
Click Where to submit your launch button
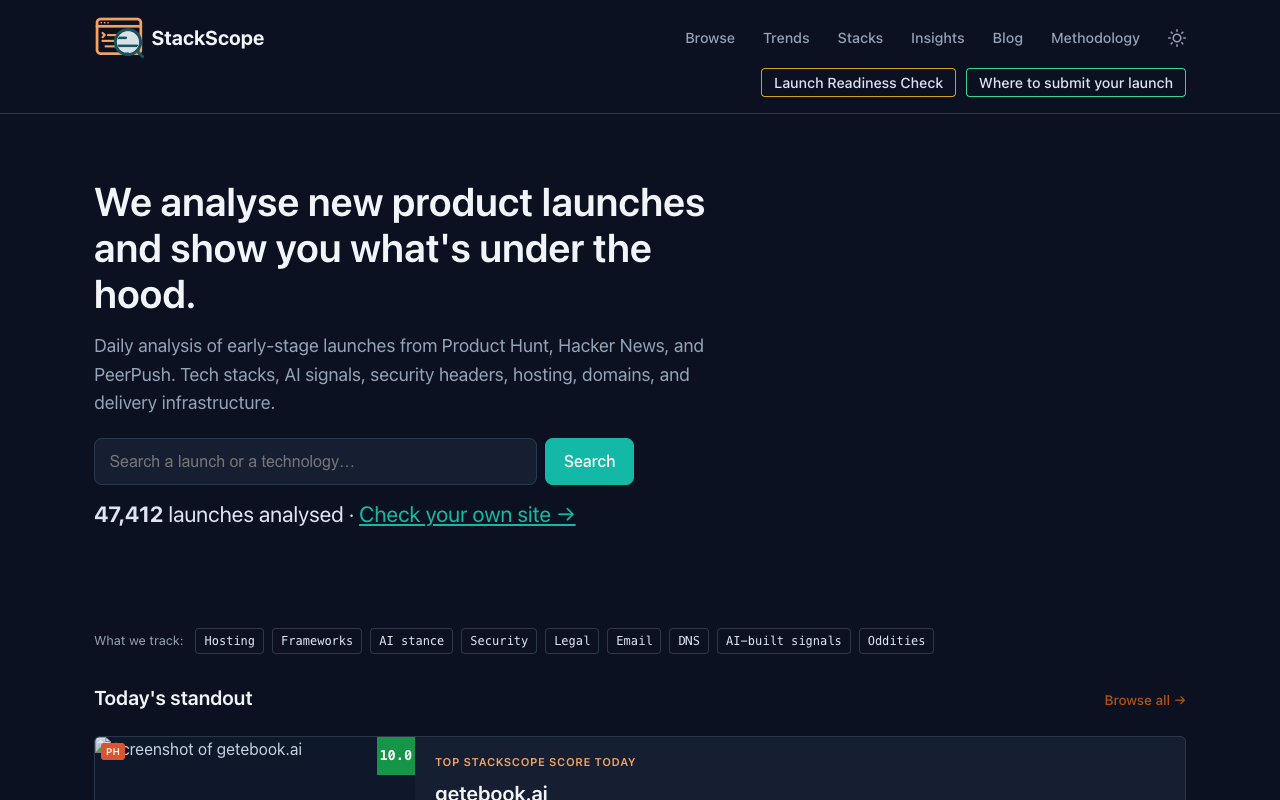(1076, 82)
